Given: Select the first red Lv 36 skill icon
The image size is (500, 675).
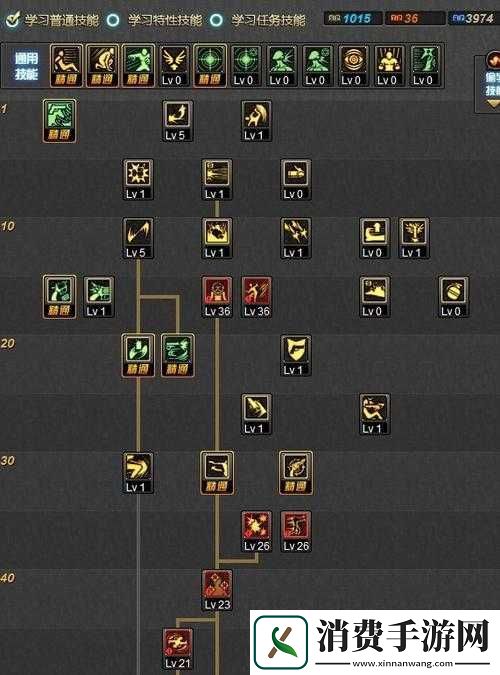Looking at the screenshot, I should [x=217, y=297].
